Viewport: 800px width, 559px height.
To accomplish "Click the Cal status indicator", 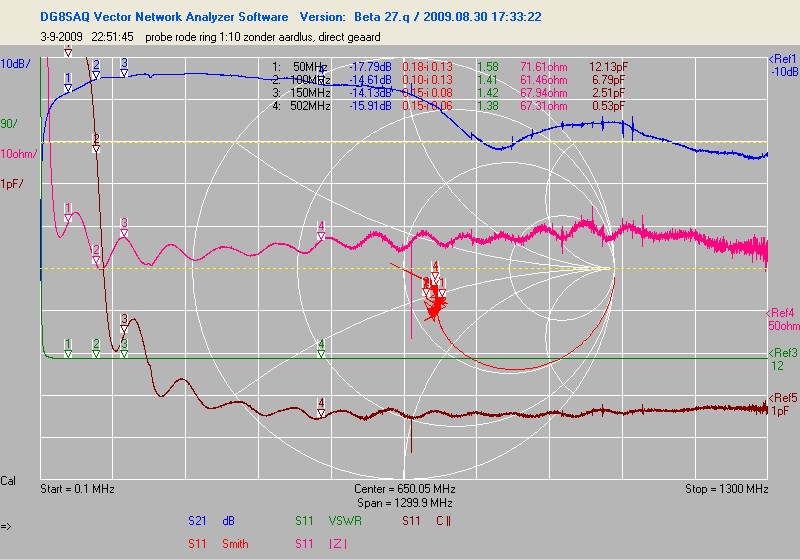I will 9,481.
